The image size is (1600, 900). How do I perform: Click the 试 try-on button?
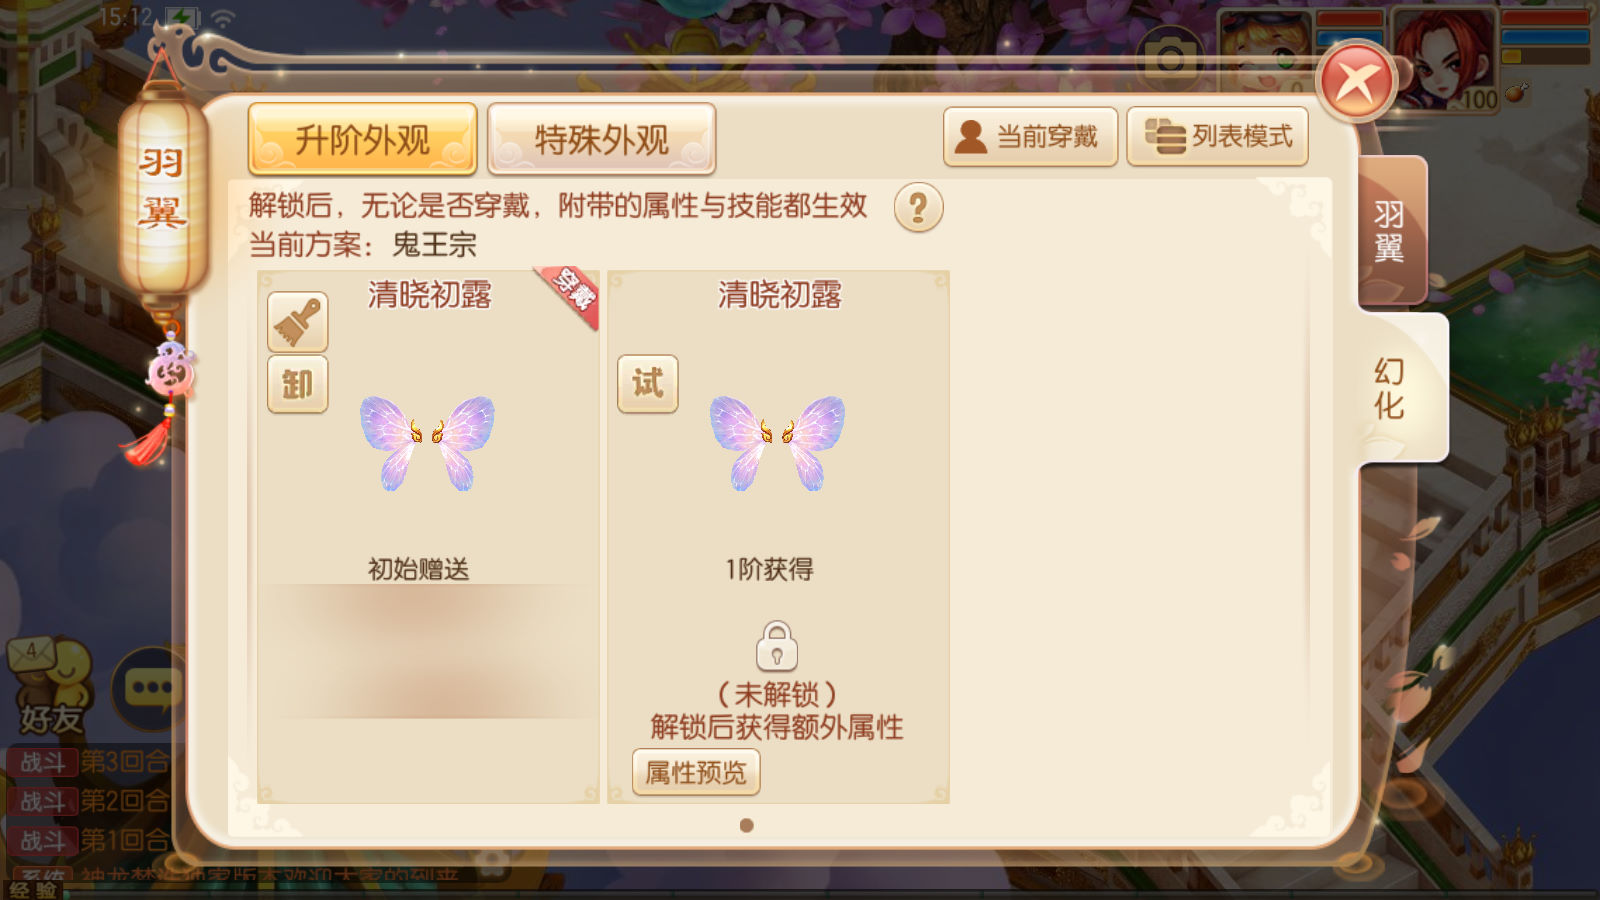coord(648,384)
